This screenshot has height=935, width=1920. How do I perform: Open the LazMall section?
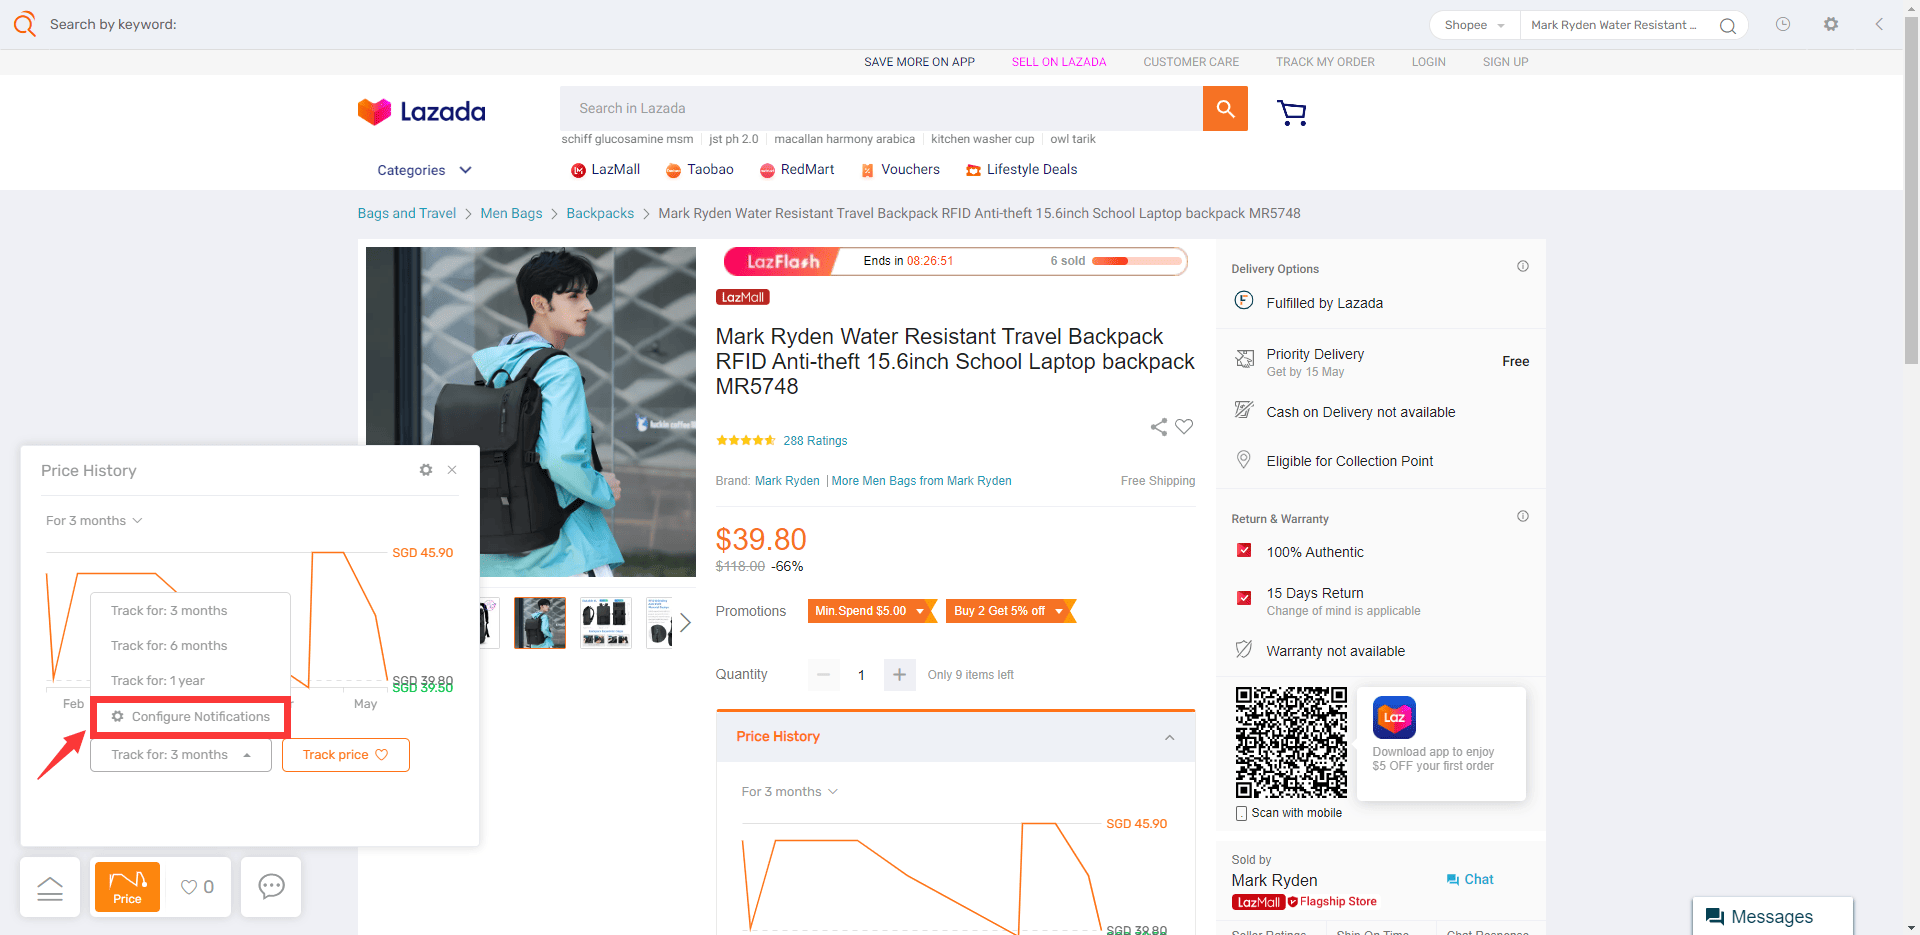click(x=605, y=170)
